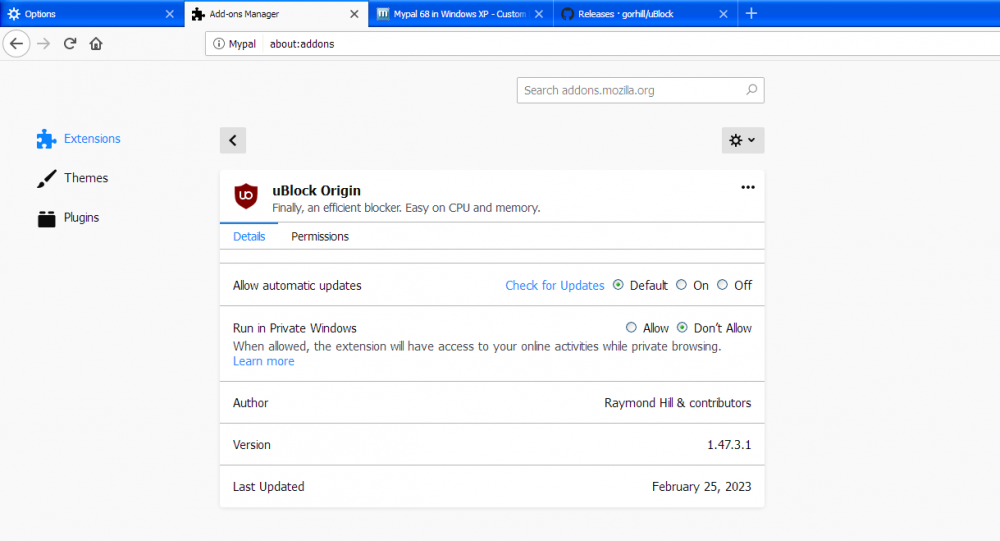This screenshot has width=1000, height=541.
Task: Reload the current page
Action: pyautogui.click(x=70, y=44)
